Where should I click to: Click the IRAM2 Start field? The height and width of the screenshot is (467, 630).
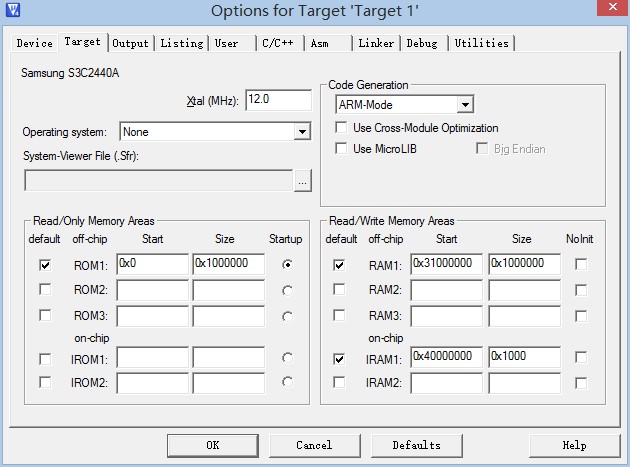click(446, 383)
